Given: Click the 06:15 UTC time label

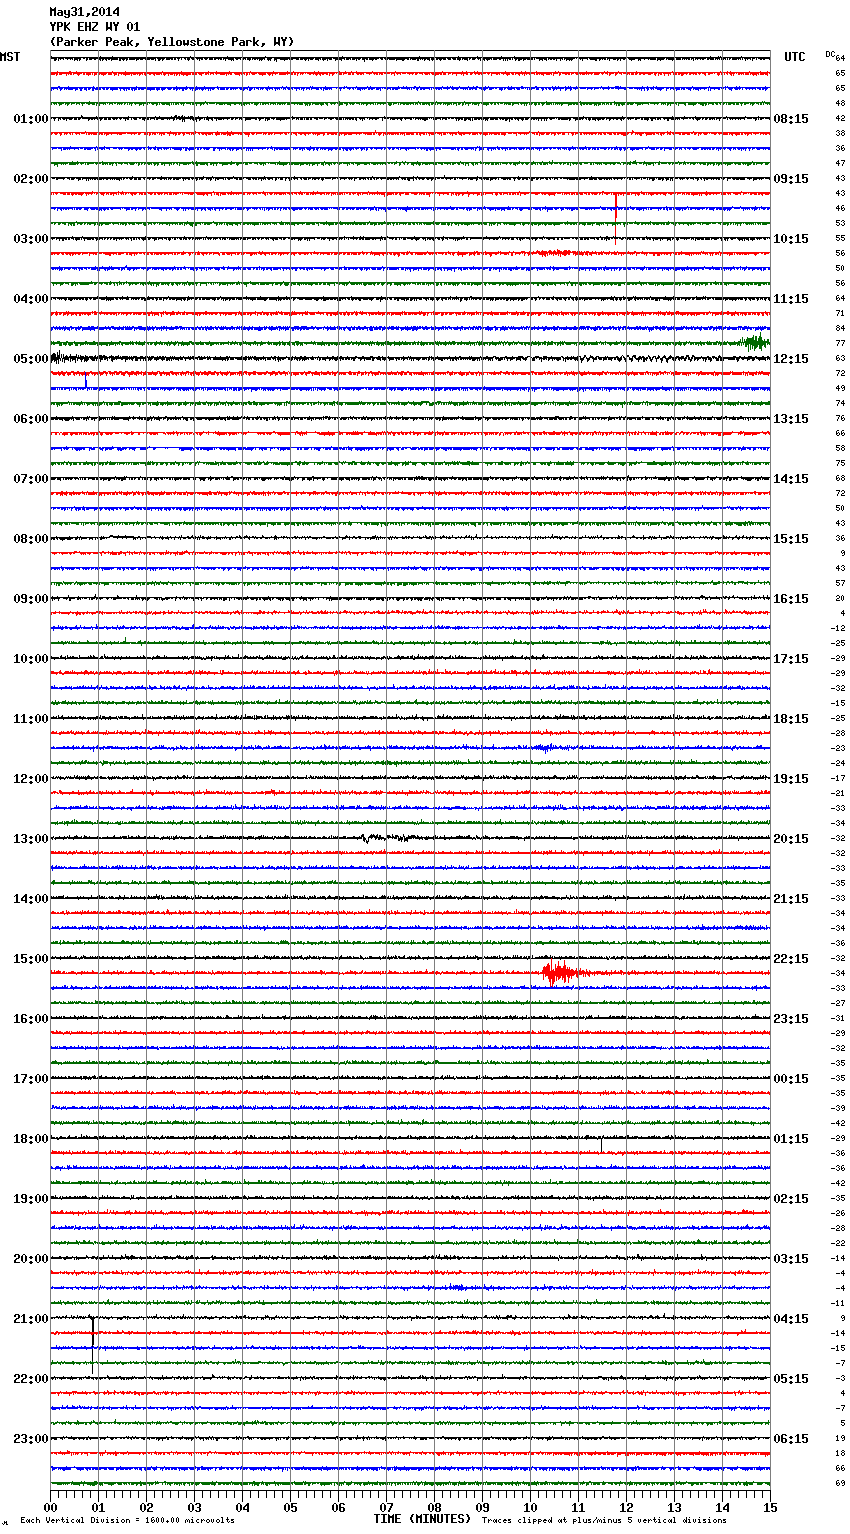Looking at the screenshot, I should [791, 1439].
